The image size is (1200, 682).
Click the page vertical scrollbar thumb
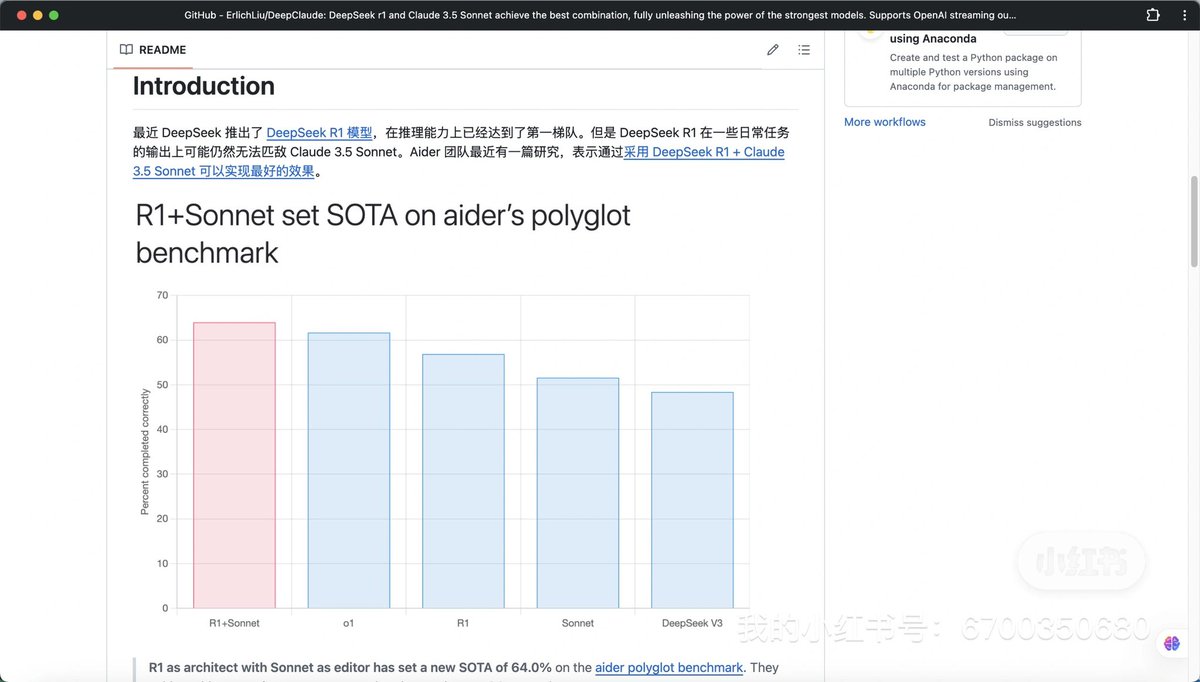pyautogui.click(x=1193, y=222)
